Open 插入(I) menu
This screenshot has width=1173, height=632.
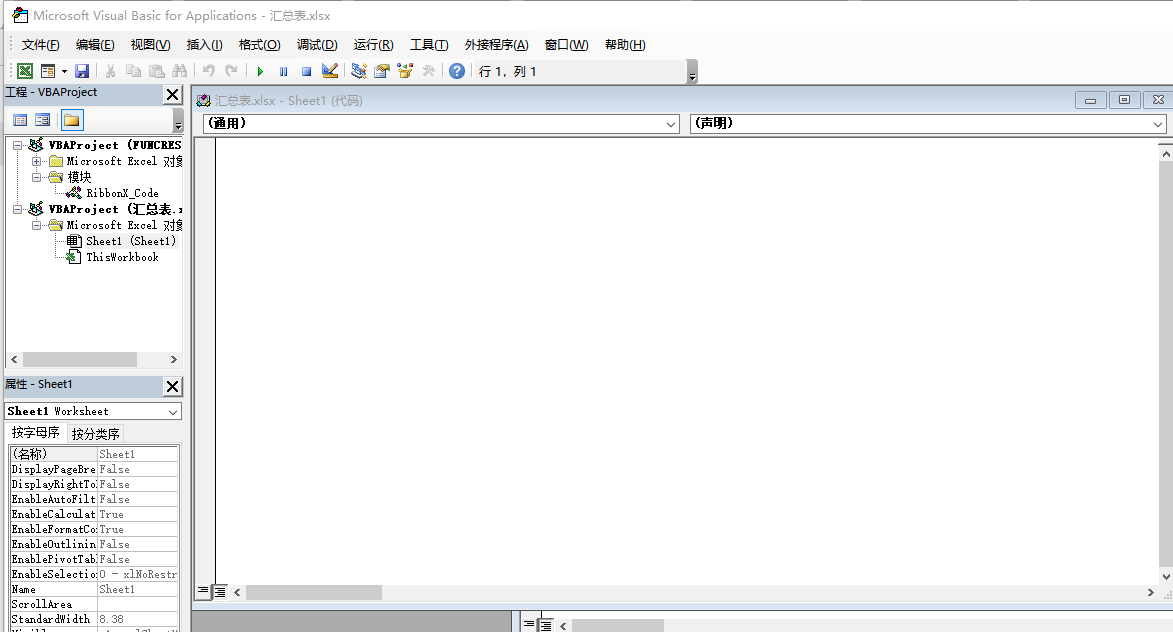tap(204, 45)
